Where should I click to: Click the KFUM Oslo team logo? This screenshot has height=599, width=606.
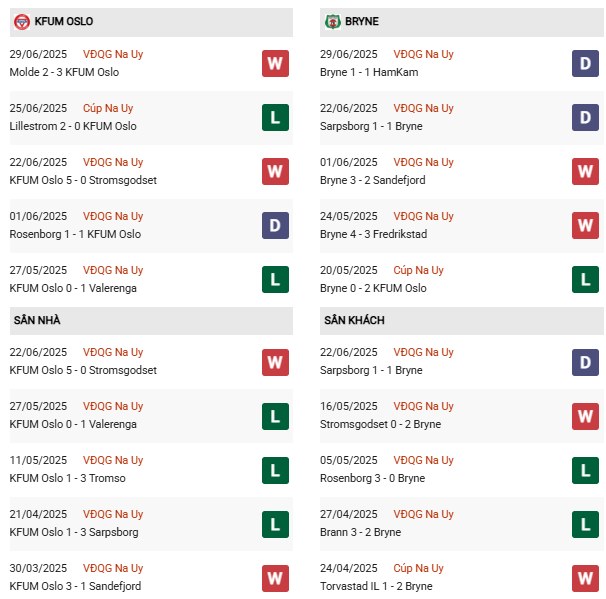click(x=21, y=21)
